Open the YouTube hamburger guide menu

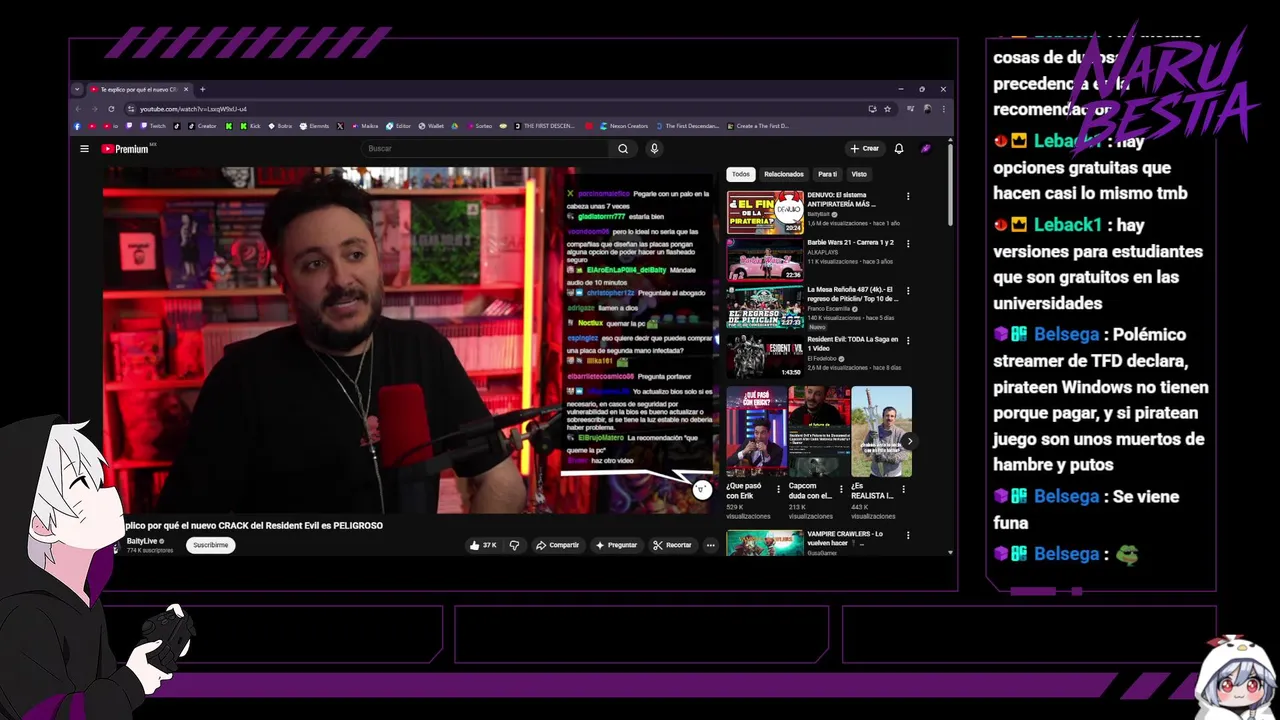coord(84,149)
